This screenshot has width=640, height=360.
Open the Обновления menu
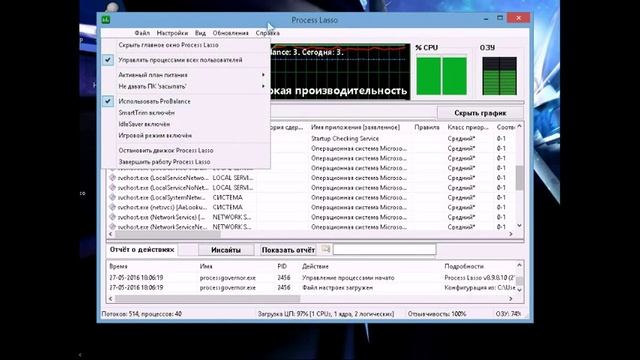click(x=230, y=33)
